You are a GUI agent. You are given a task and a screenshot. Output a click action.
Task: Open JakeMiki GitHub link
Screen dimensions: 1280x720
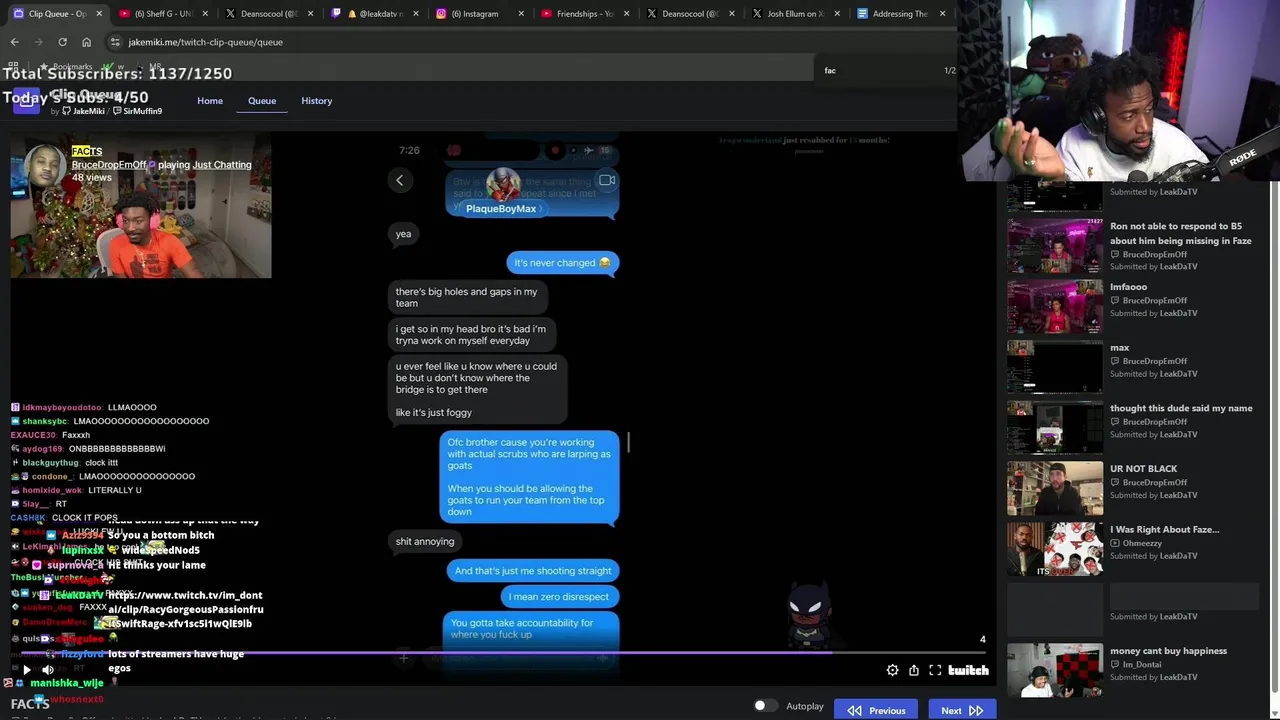pos(83,111)
